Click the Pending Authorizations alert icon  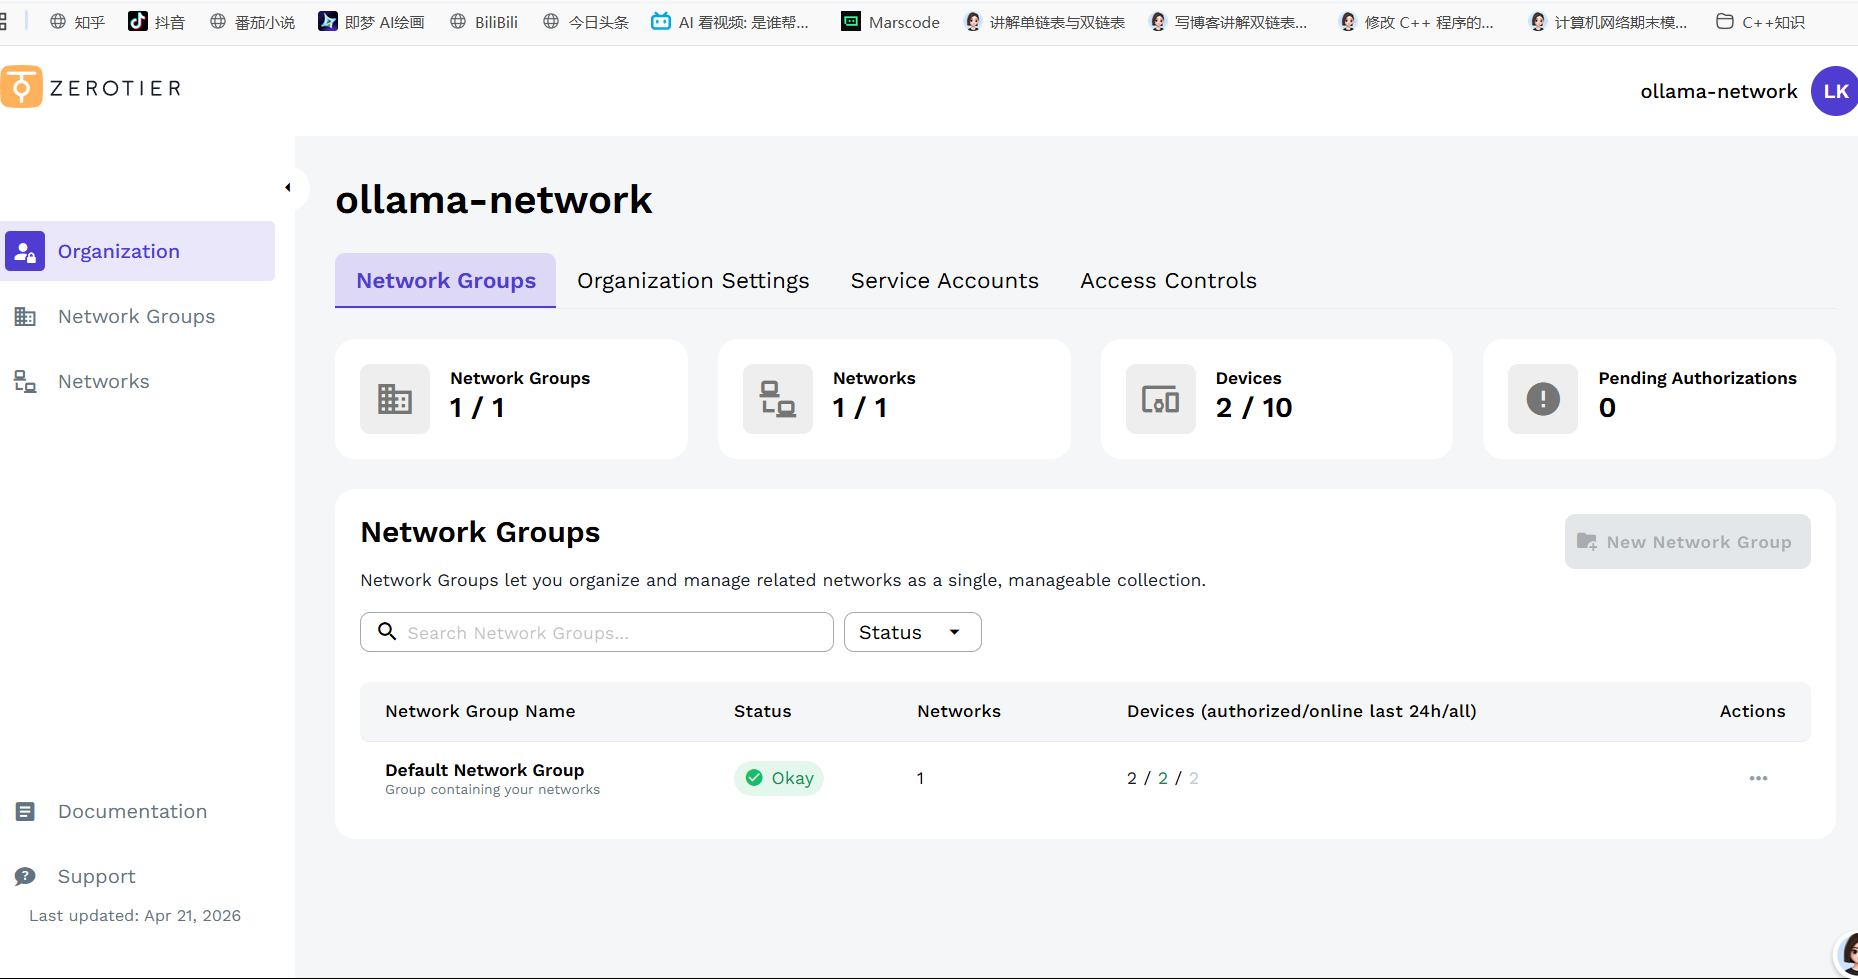(x=1543, y=399)
